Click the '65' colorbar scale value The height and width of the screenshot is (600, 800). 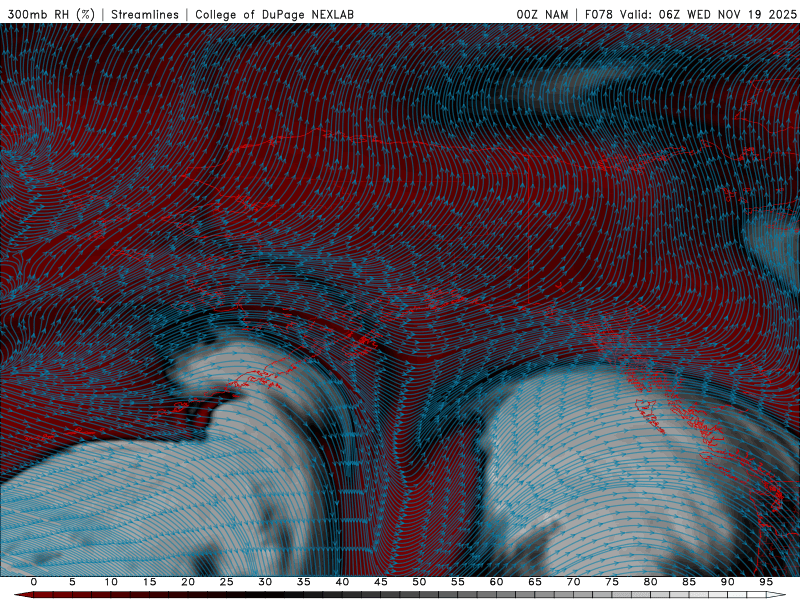(535, 582)
